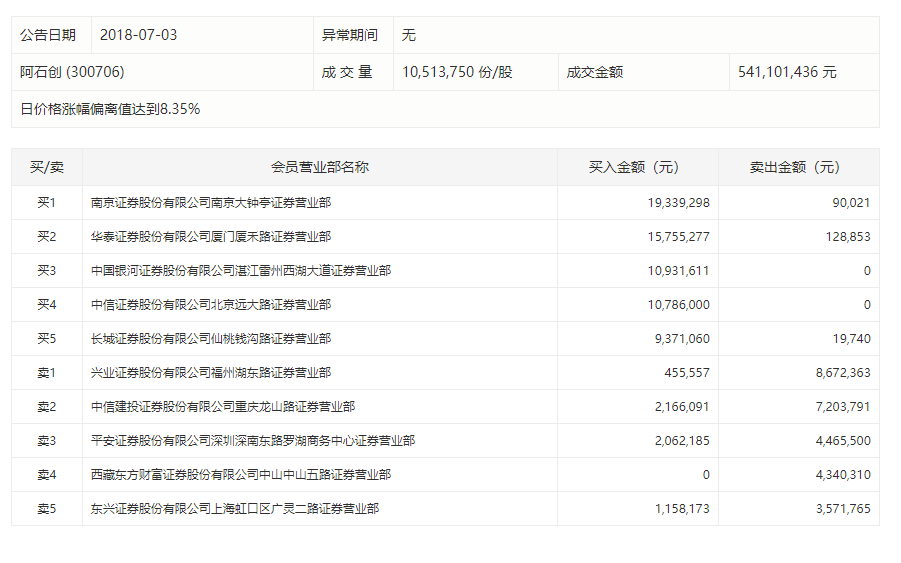This screenshot has height=563, width=901.
Task: Click 中国银河证券 湛江雷州西湖大道营业部 row name
Action: point(240,270)
